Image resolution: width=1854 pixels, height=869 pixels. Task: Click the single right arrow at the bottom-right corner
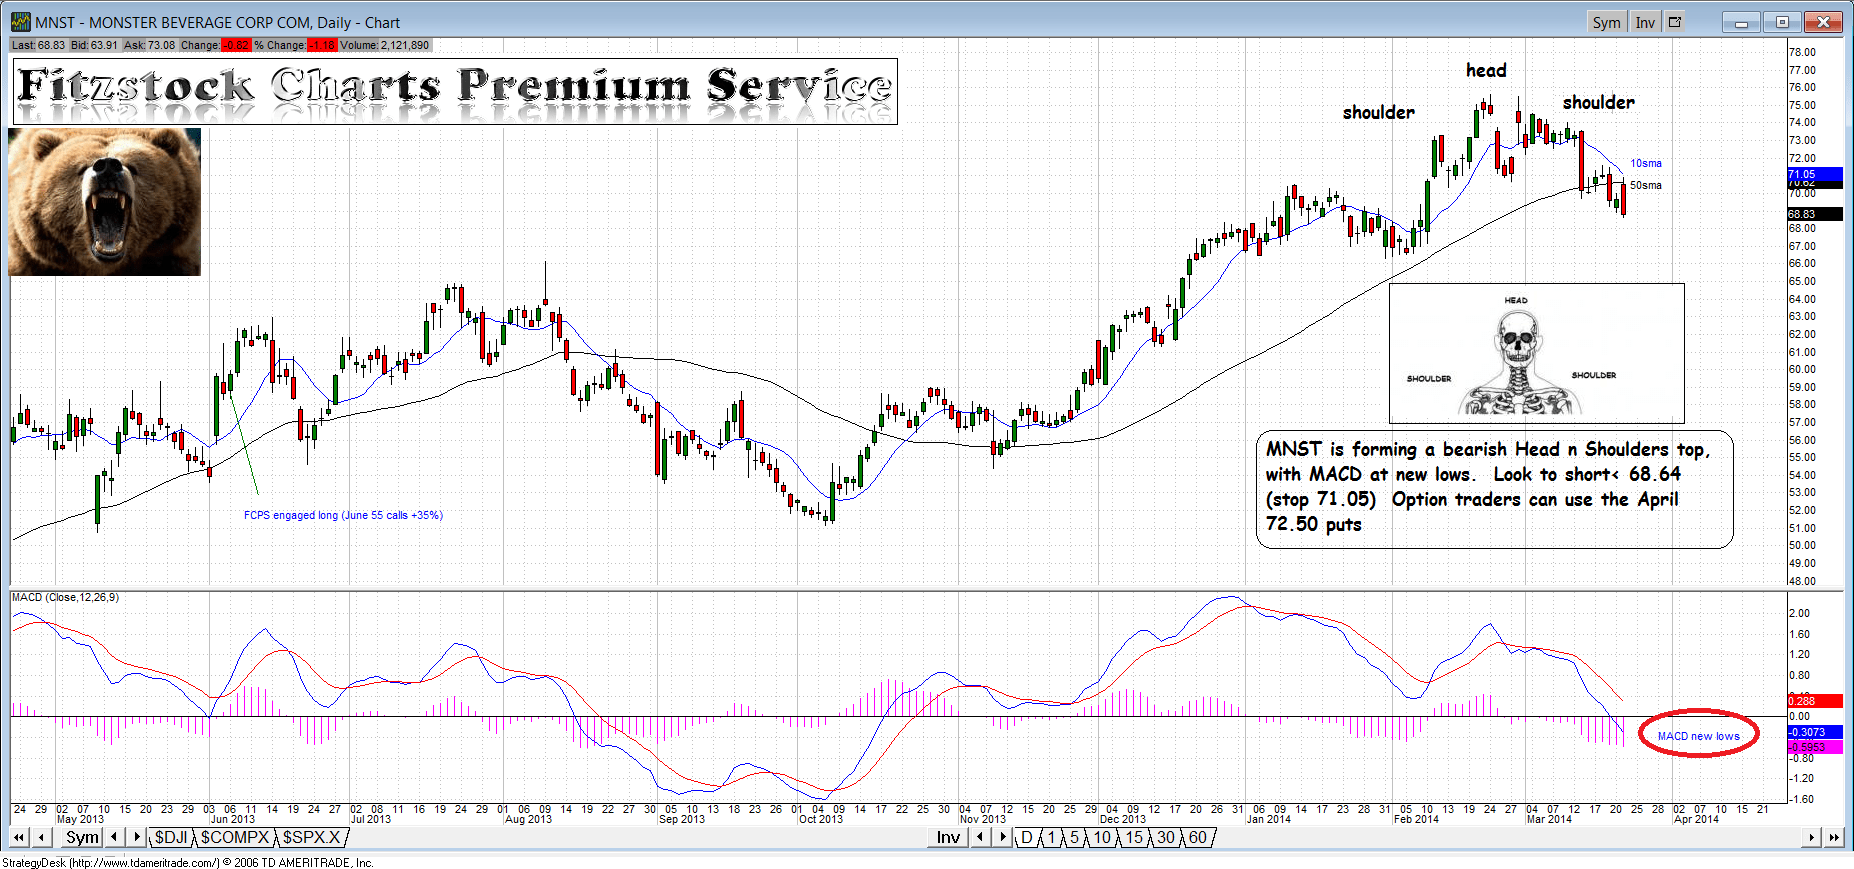tap(1812, 837)
